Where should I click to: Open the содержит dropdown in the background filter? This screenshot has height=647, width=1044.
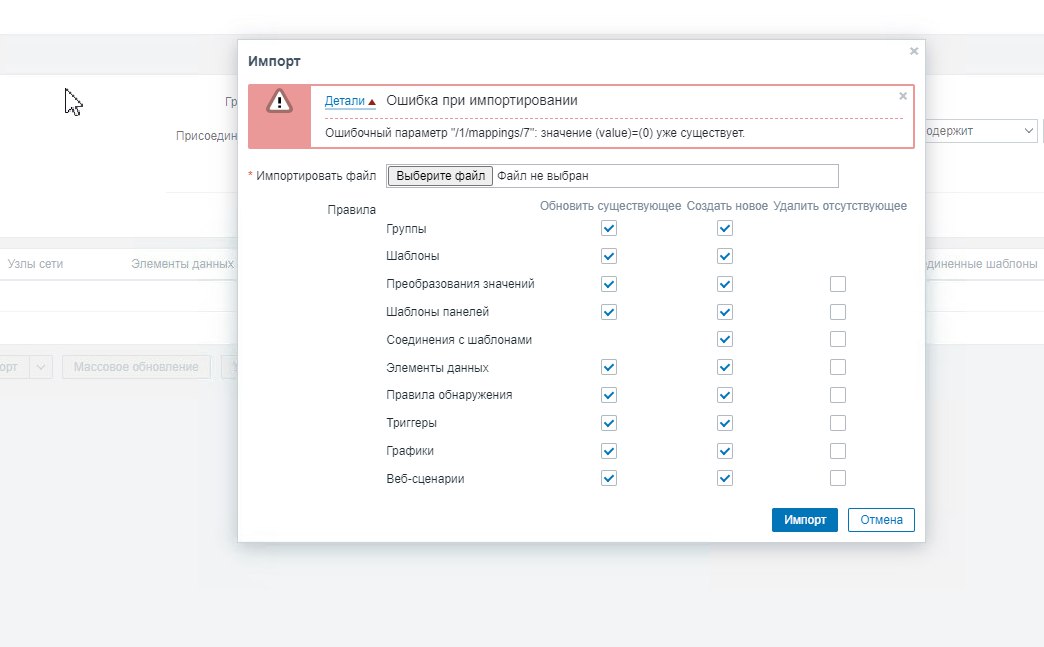(x=978, y=131)
